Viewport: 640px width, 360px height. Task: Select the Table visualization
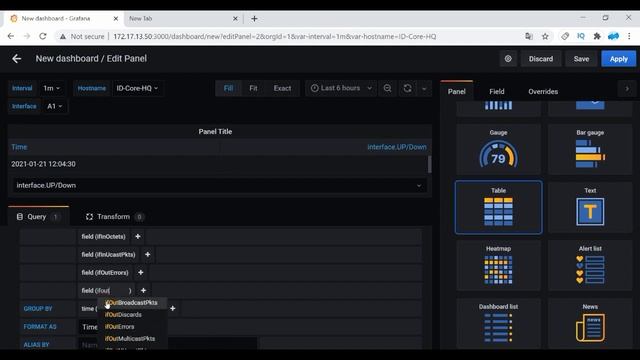(498, 207)
